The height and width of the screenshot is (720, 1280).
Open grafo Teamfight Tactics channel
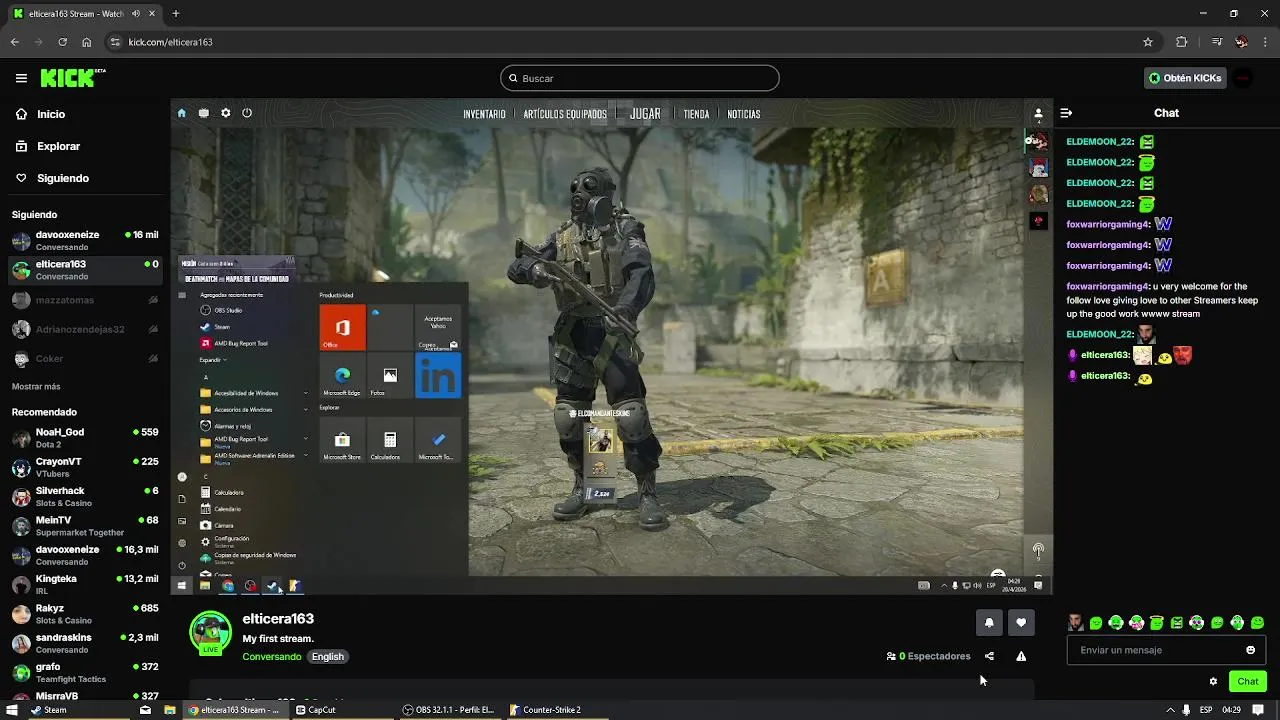coord(85,672)
